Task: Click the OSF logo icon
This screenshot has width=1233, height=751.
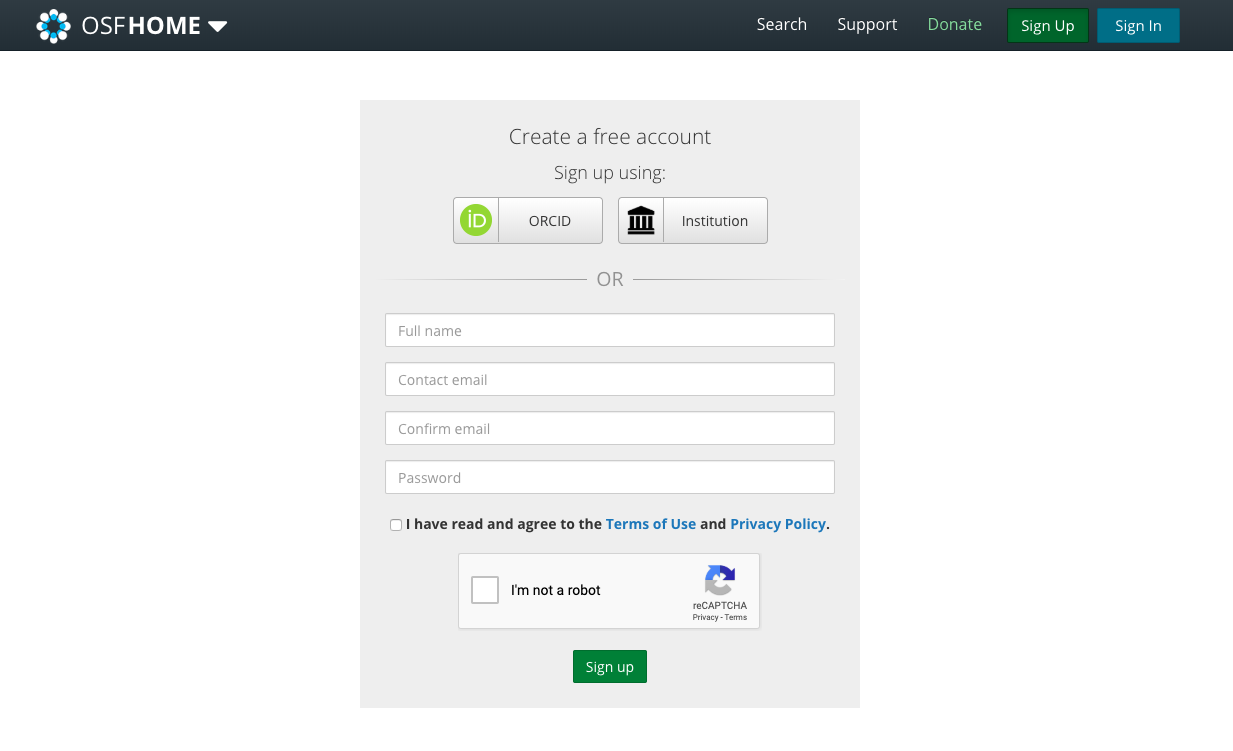Action: point(53,26)
